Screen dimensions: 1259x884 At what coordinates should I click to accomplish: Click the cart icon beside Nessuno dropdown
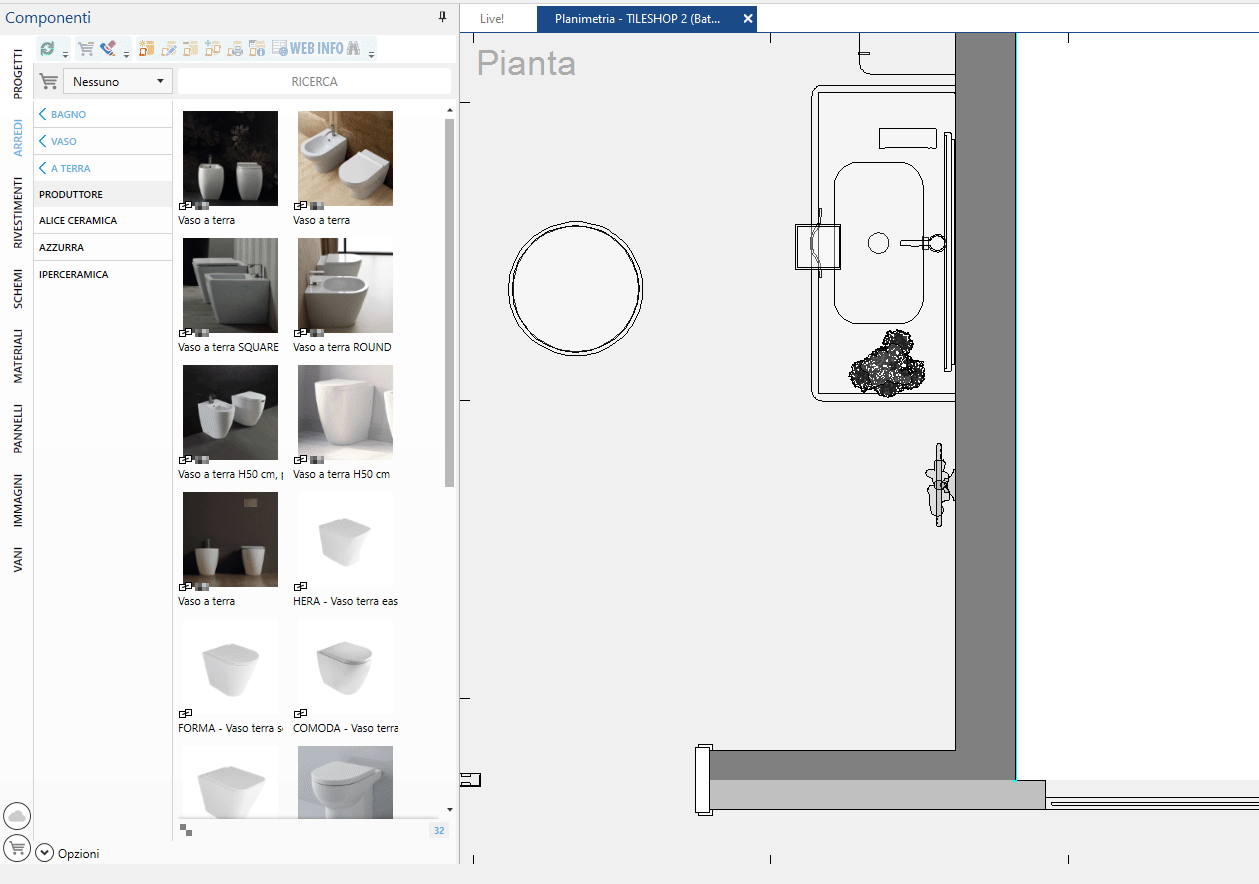coord(48,81)
